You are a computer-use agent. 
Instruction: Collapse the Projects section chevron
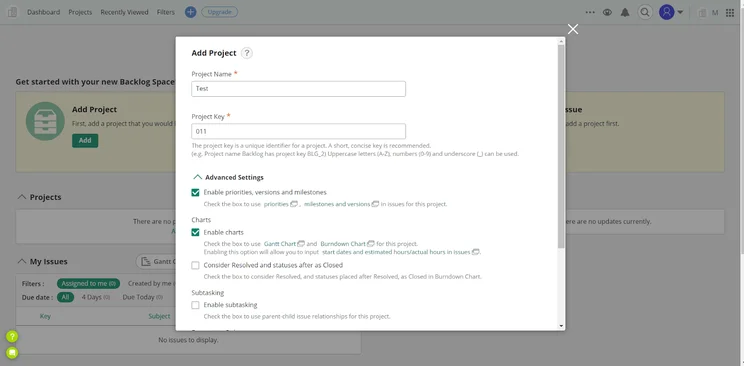coord(22,197)
